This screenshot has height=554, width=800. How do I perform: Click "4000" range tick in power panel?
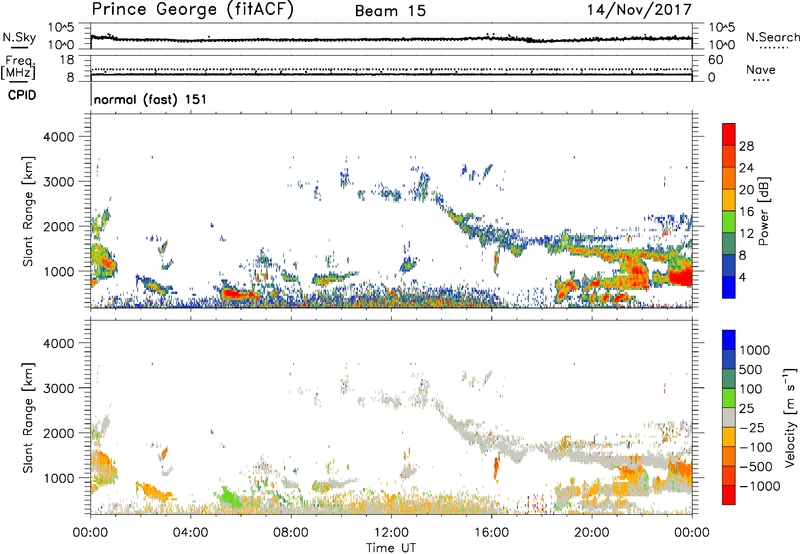(x=59, y=137)
